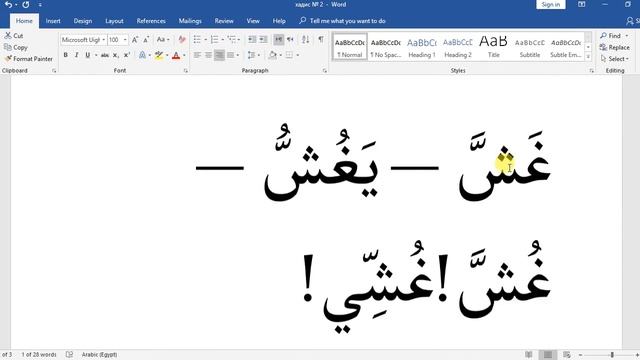Align text right
Viewport: 640px width, 360px height.
[219, 55]
